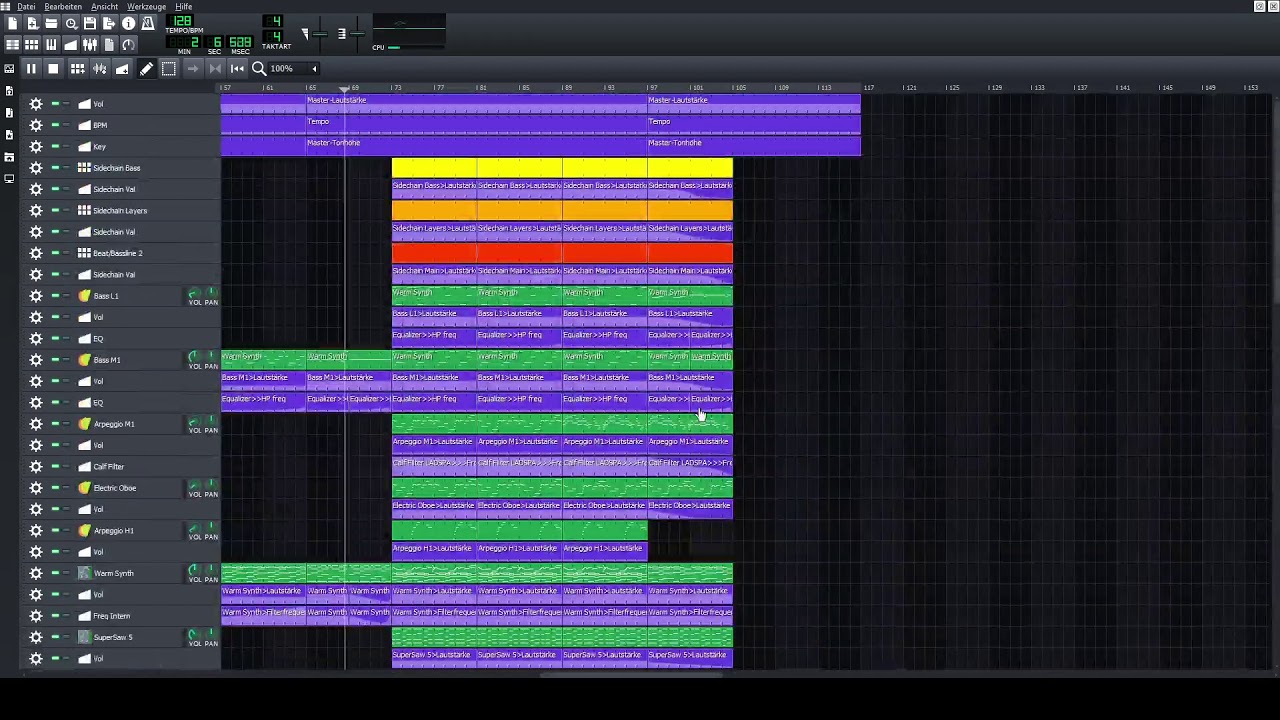Adjust the master pitch slider
This screenshot has height=720, width=1280.
[x=357, y=34]
